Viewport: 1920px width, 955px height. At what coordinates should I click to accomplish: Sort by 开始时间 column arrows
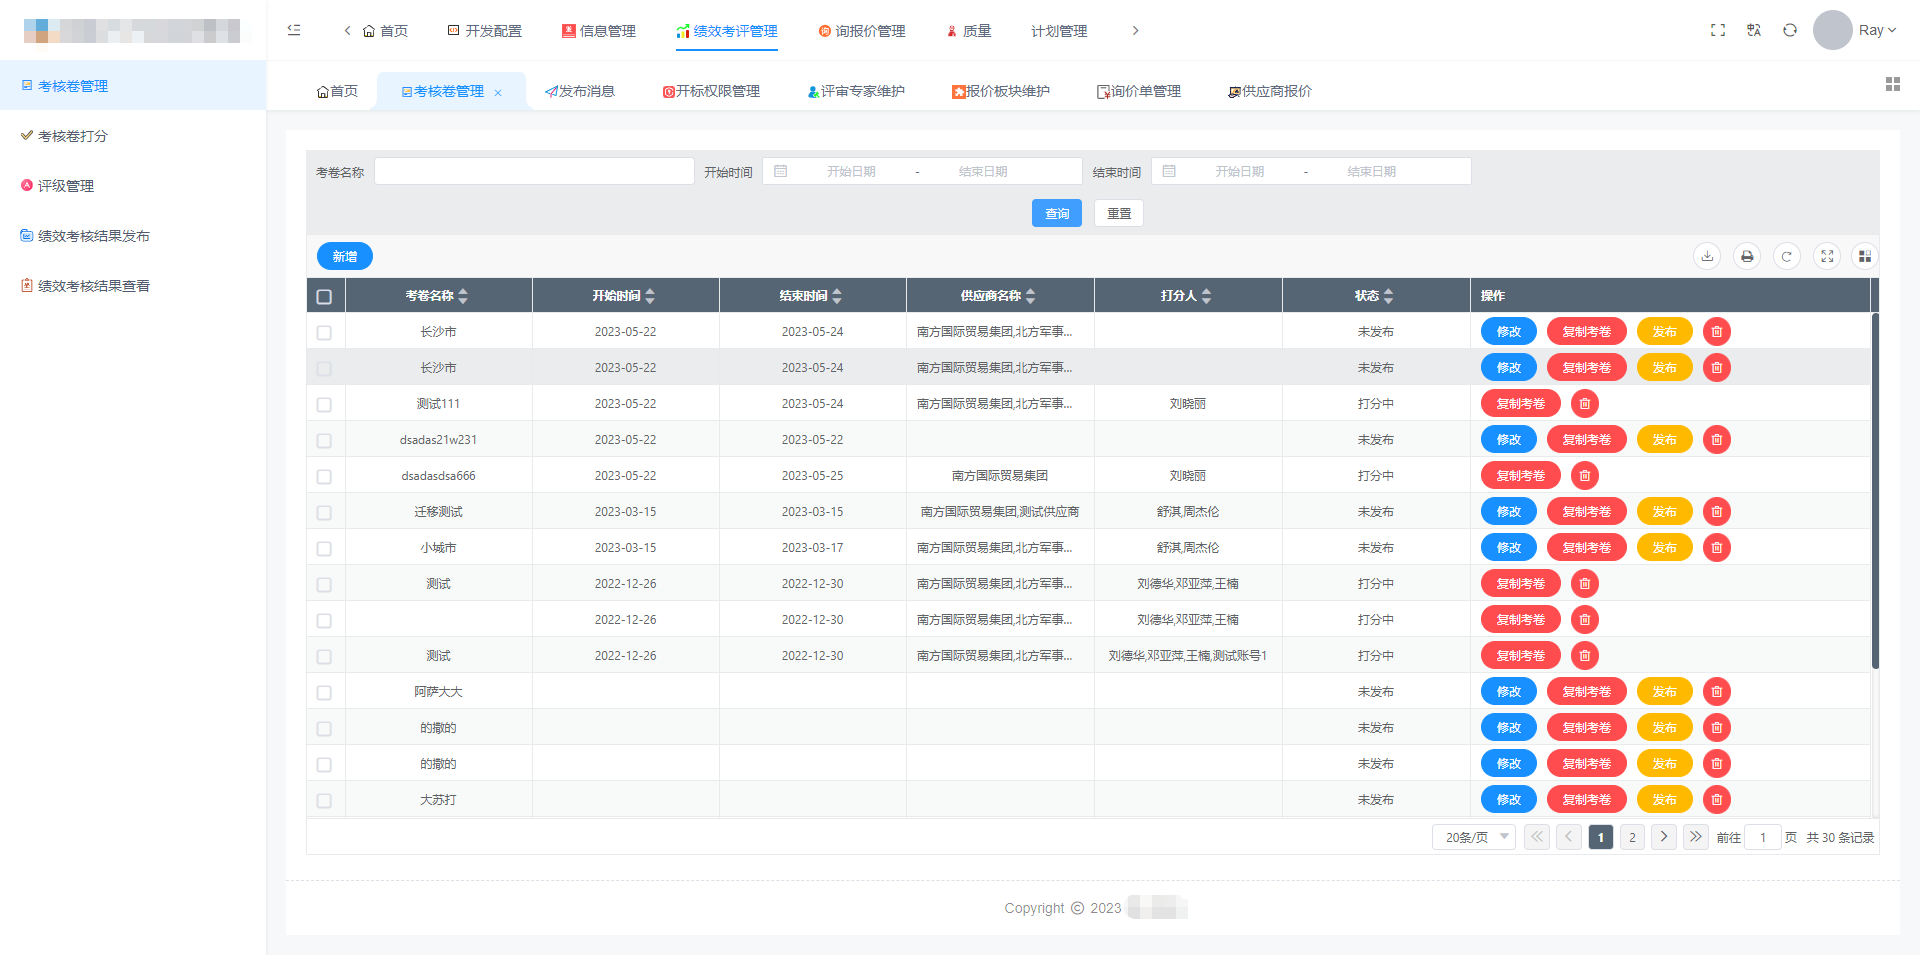click(x=650, y=296)
